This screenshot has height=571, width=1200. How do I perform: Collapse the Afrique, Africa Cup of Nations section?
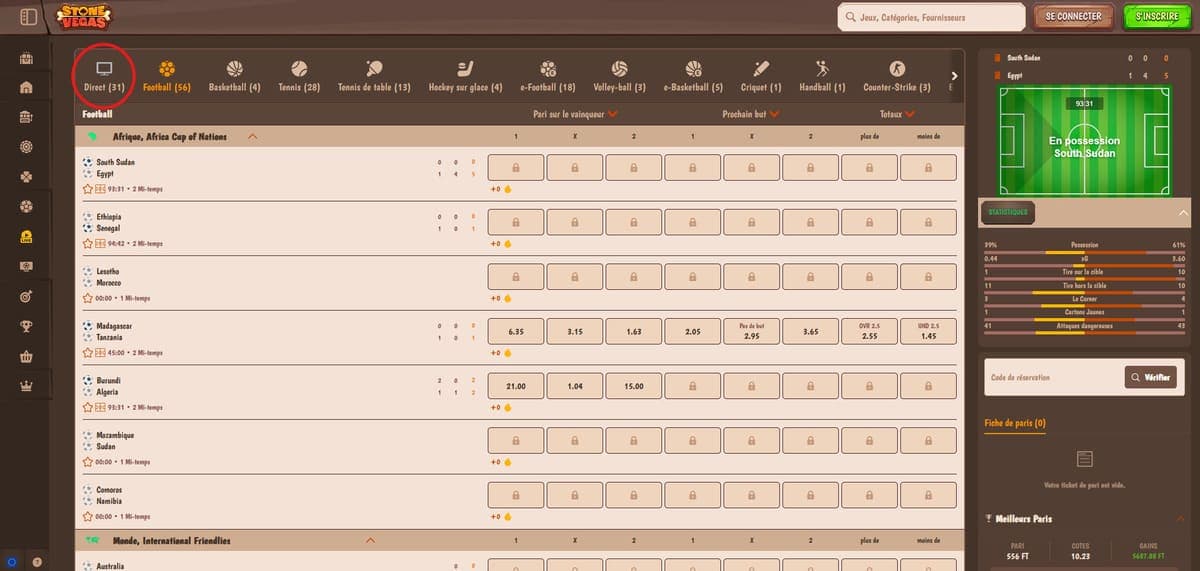252,137
